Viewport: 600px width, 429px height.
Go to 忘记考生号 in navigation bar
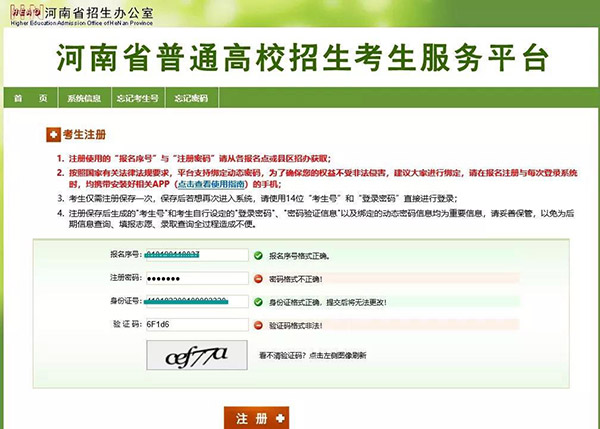[139, 99]
